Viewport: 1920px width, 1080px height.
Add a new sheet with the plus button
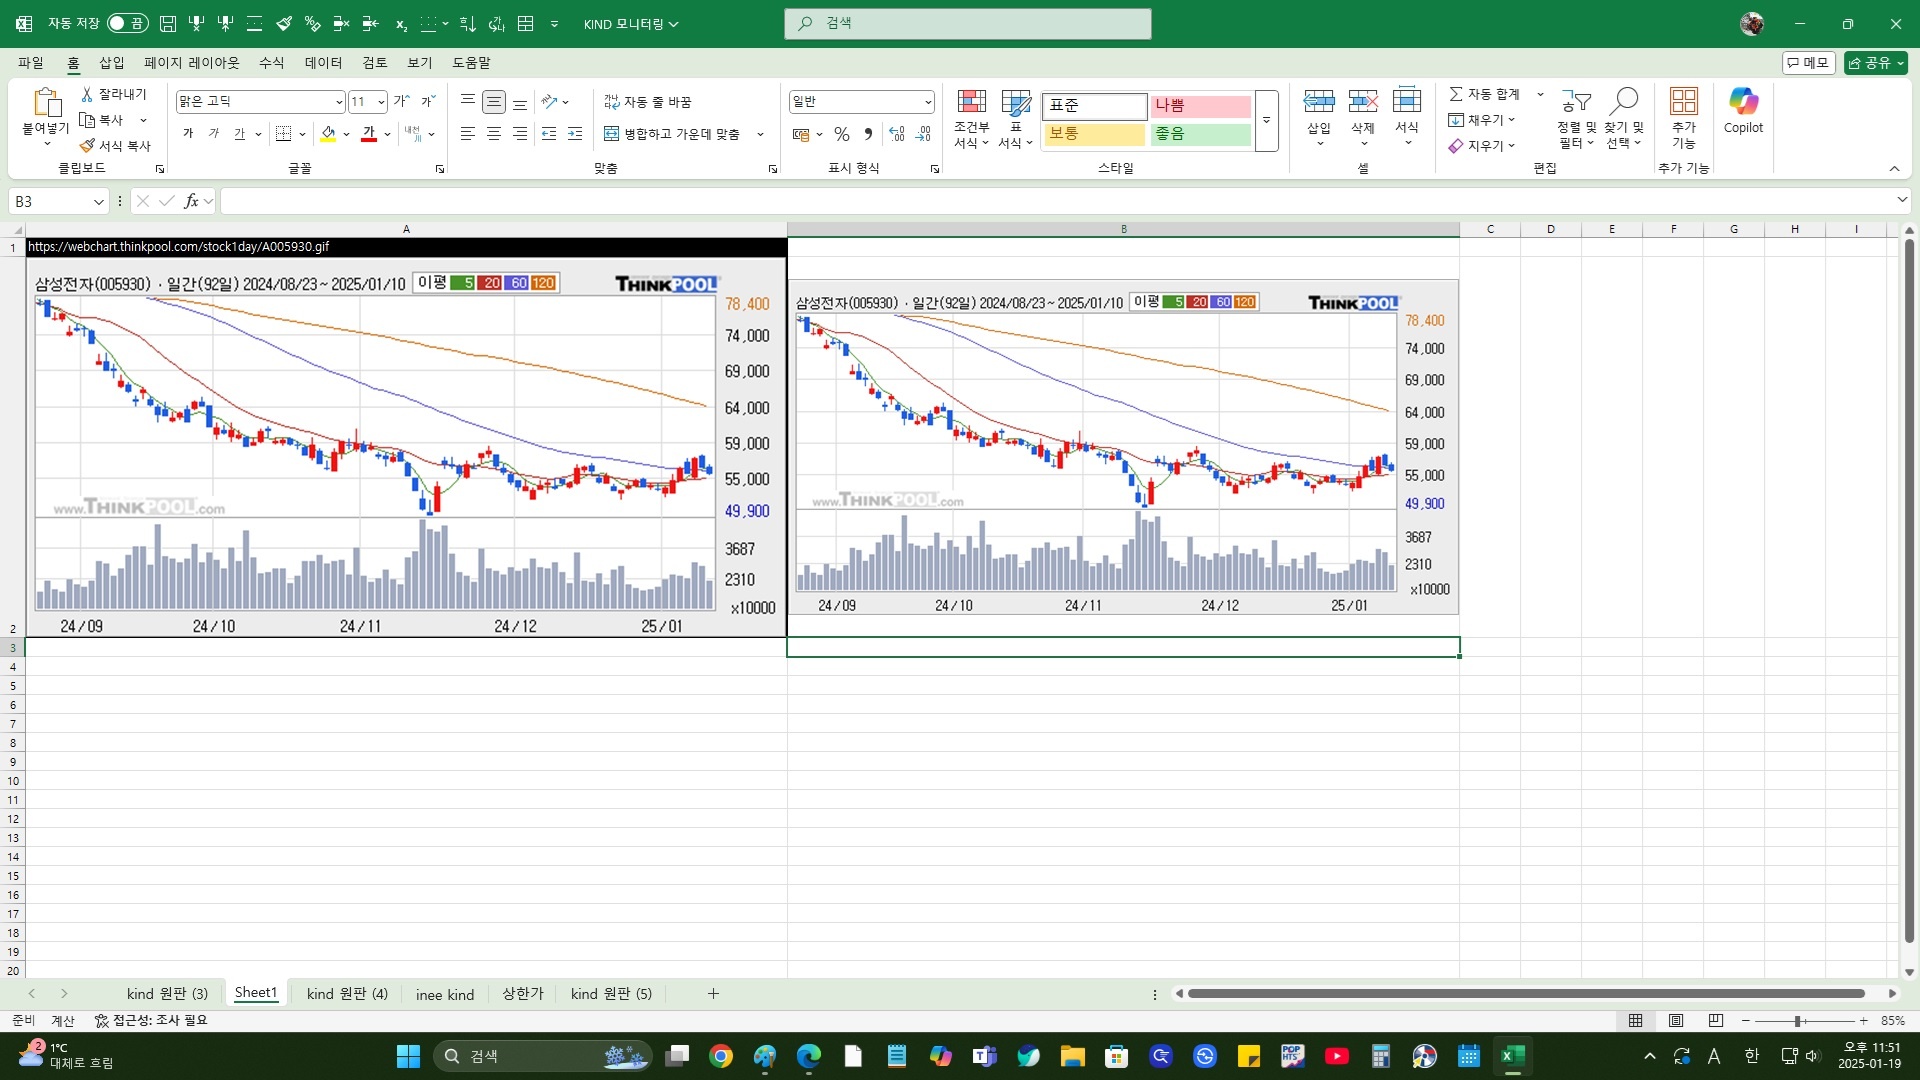[x=713, y=994]
